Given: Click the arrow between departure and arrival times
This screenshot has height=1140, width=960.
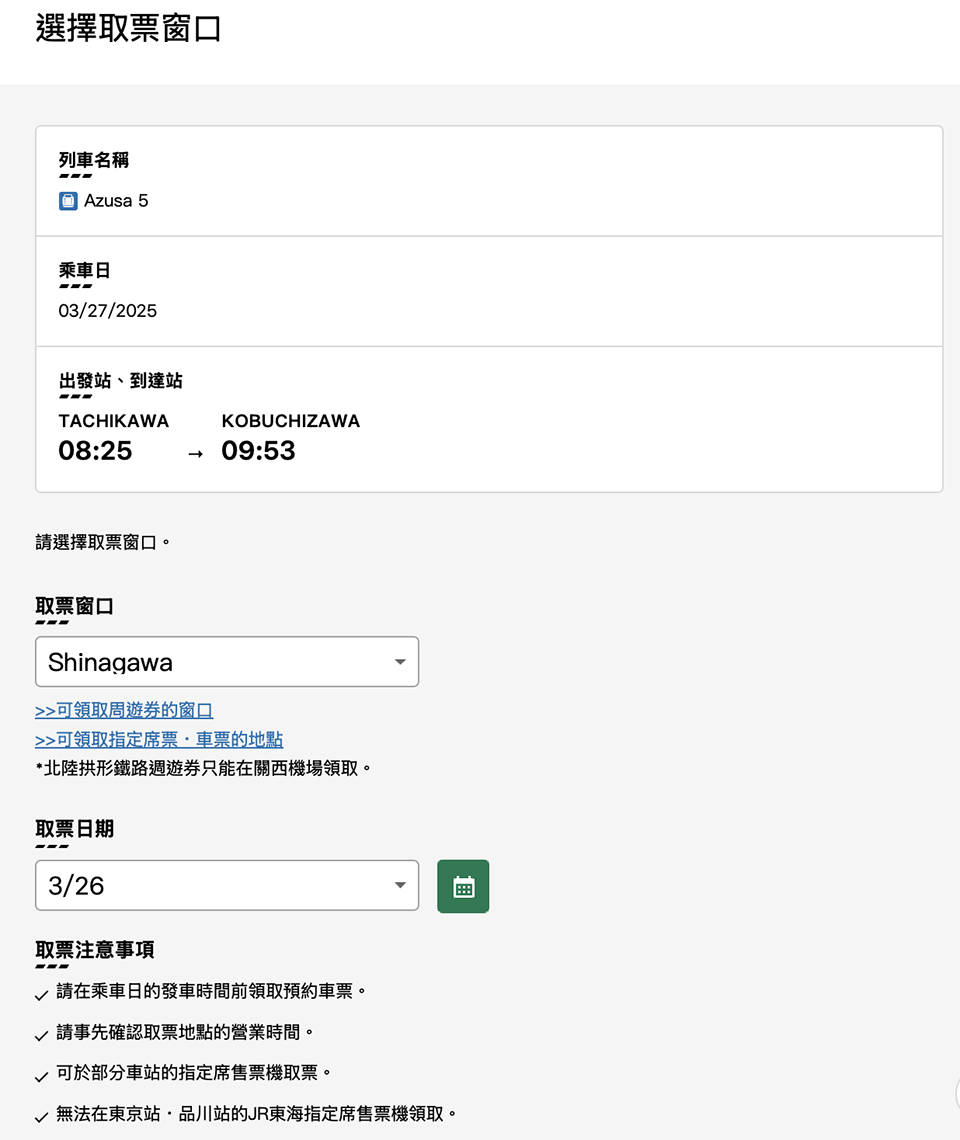Looking at the screenshot, I should [196, 454].
